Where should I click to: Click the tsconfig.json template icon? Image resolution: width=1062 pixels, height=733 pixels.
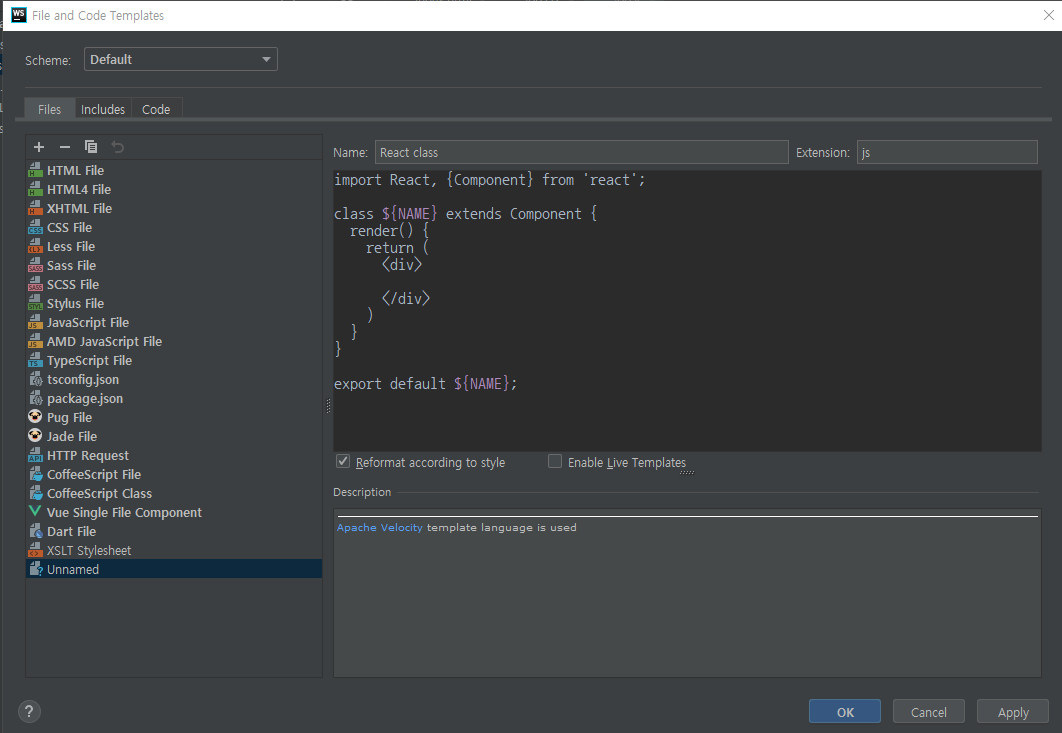pyautogui.click(x=35, y=379)
